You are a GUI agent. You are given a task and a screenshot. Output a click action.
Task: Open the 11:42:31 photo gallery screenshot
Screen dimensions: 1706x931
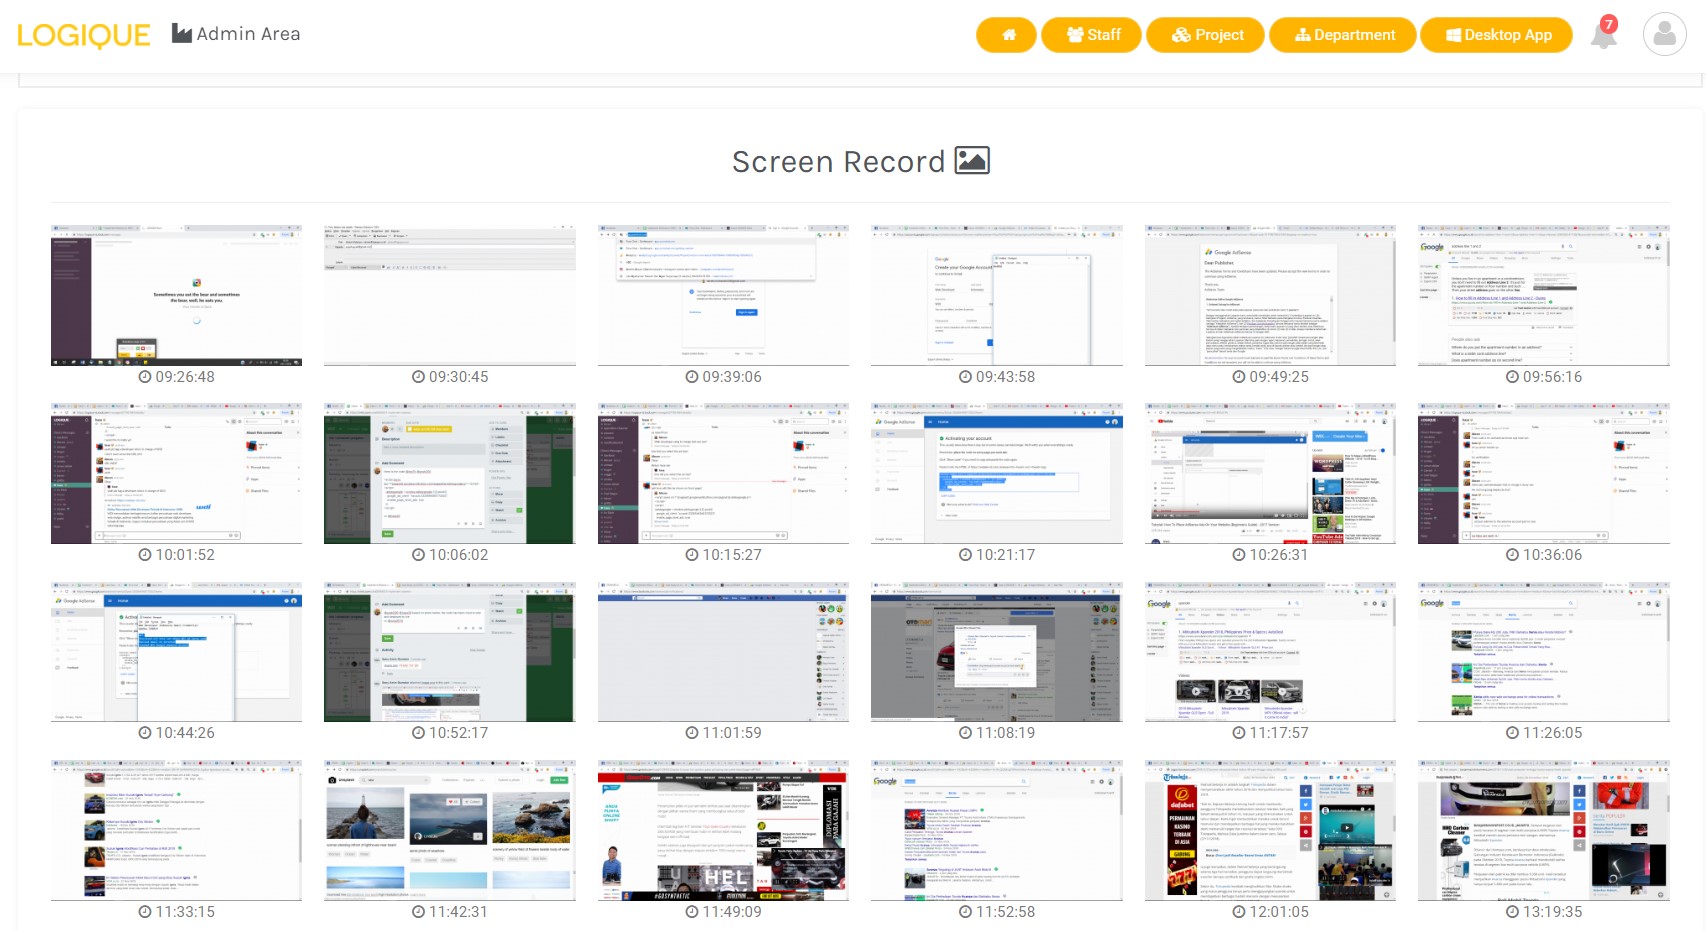click(449, 830)
